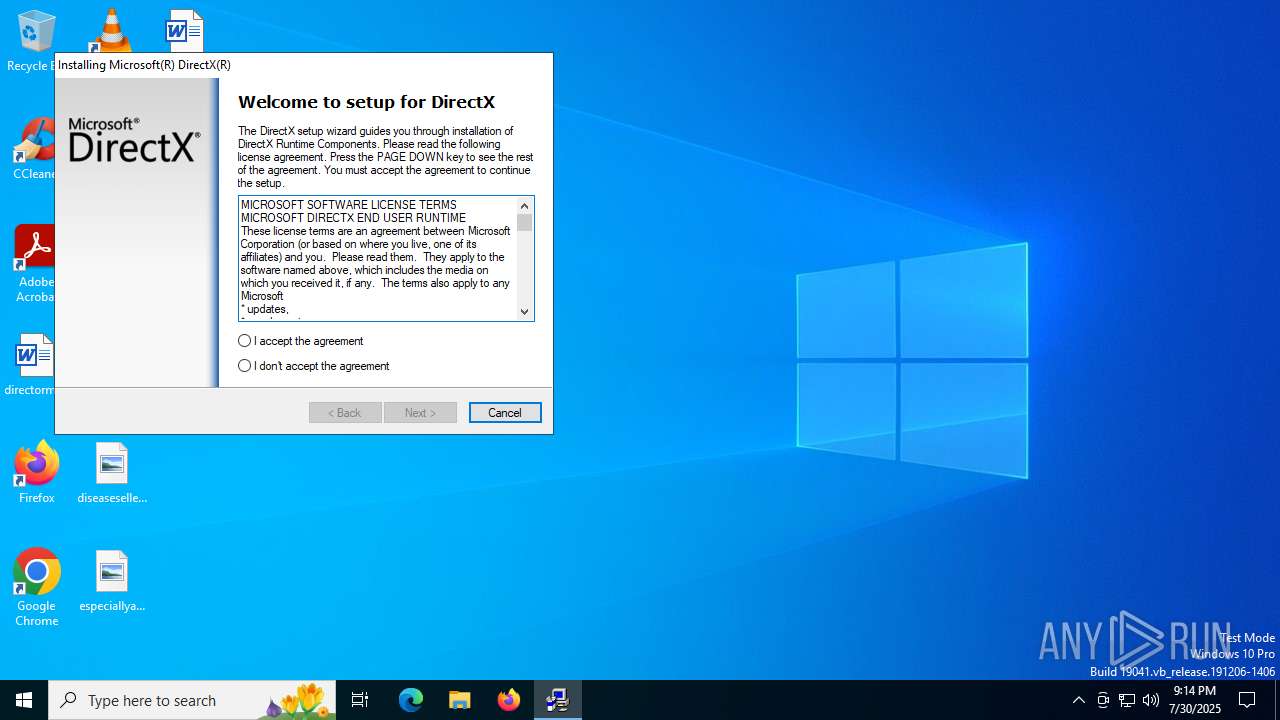The image size is (1280, 720).
Task: Open Task View from the taskbar
Action: (x=360, y=700)
